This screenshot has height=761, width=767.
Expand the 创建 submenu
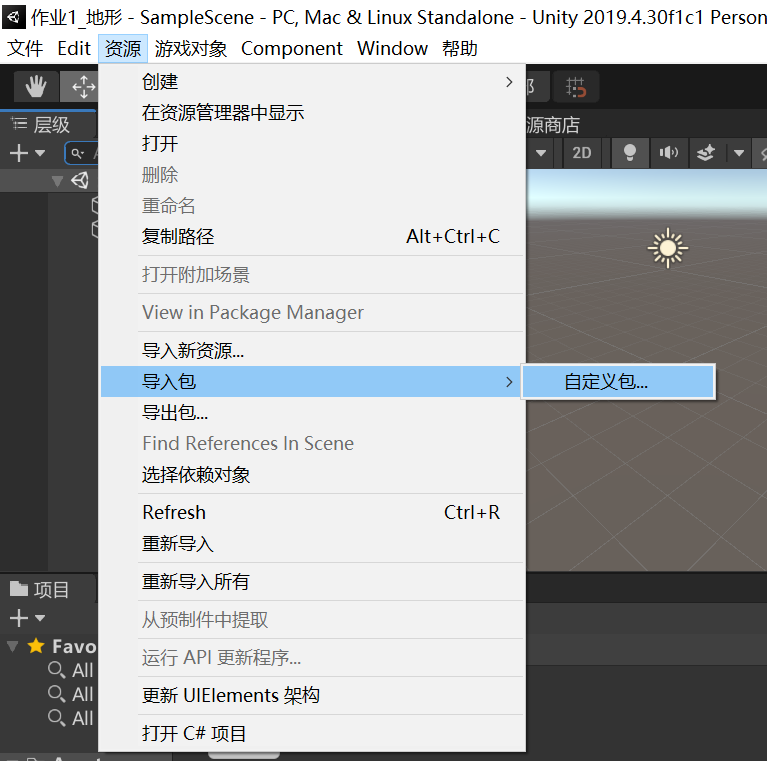(312, 82)
